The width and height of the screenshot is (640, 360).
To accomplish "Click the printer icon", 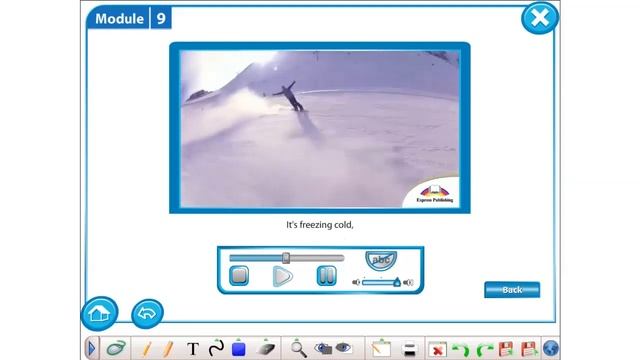I will (409, 349).
